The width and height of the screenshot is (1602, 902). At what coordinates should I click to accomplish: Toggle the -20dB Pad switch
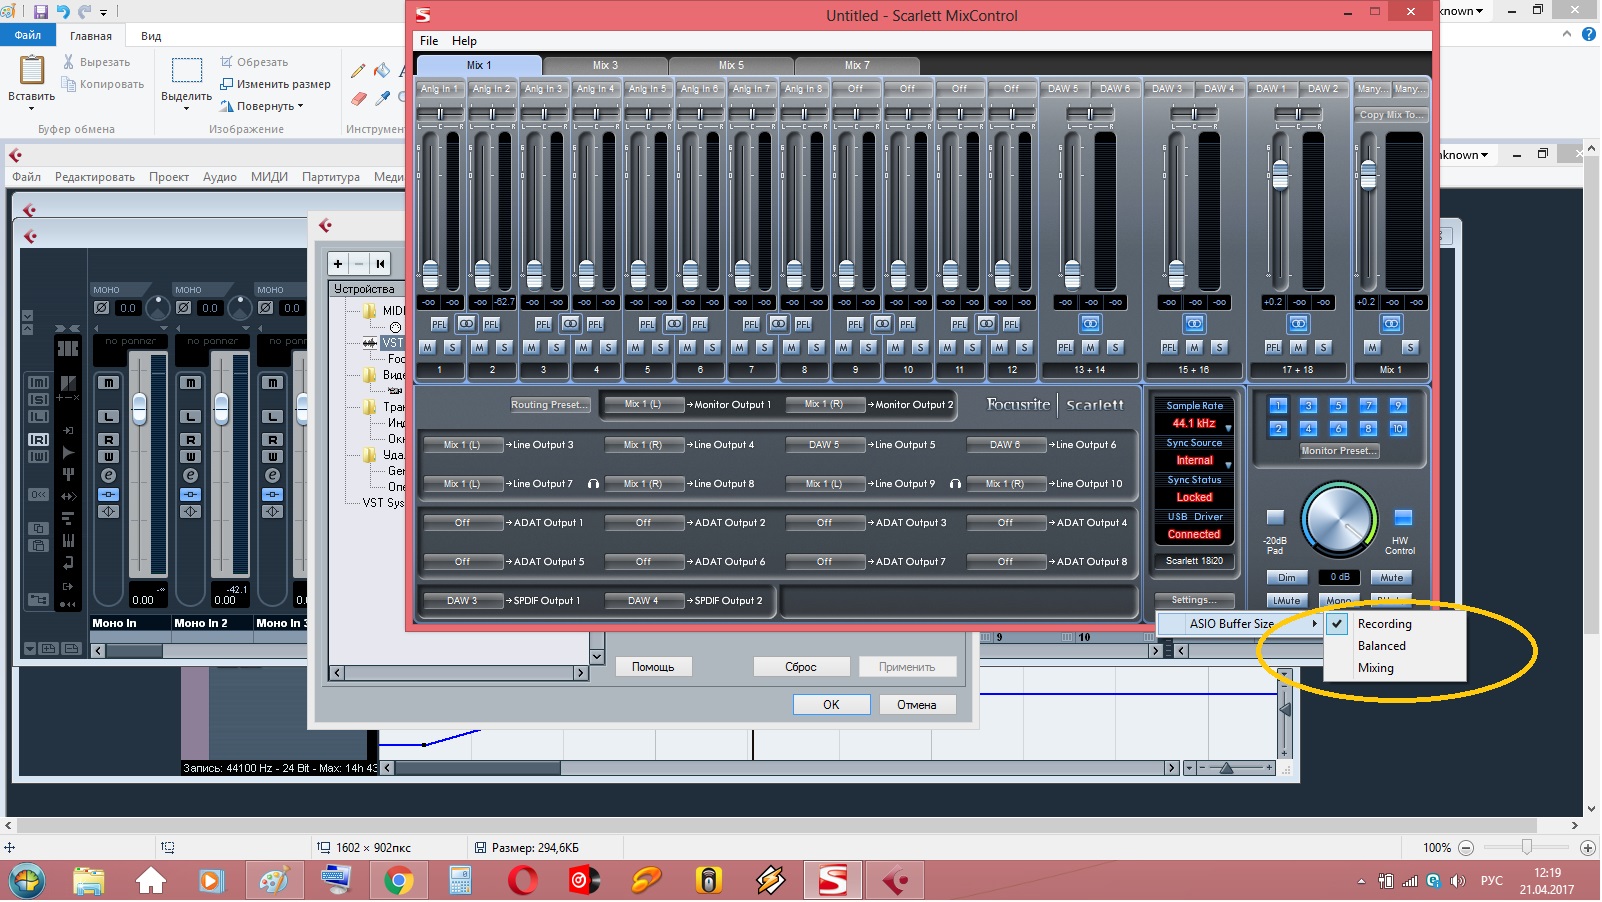coord(1275,518)
